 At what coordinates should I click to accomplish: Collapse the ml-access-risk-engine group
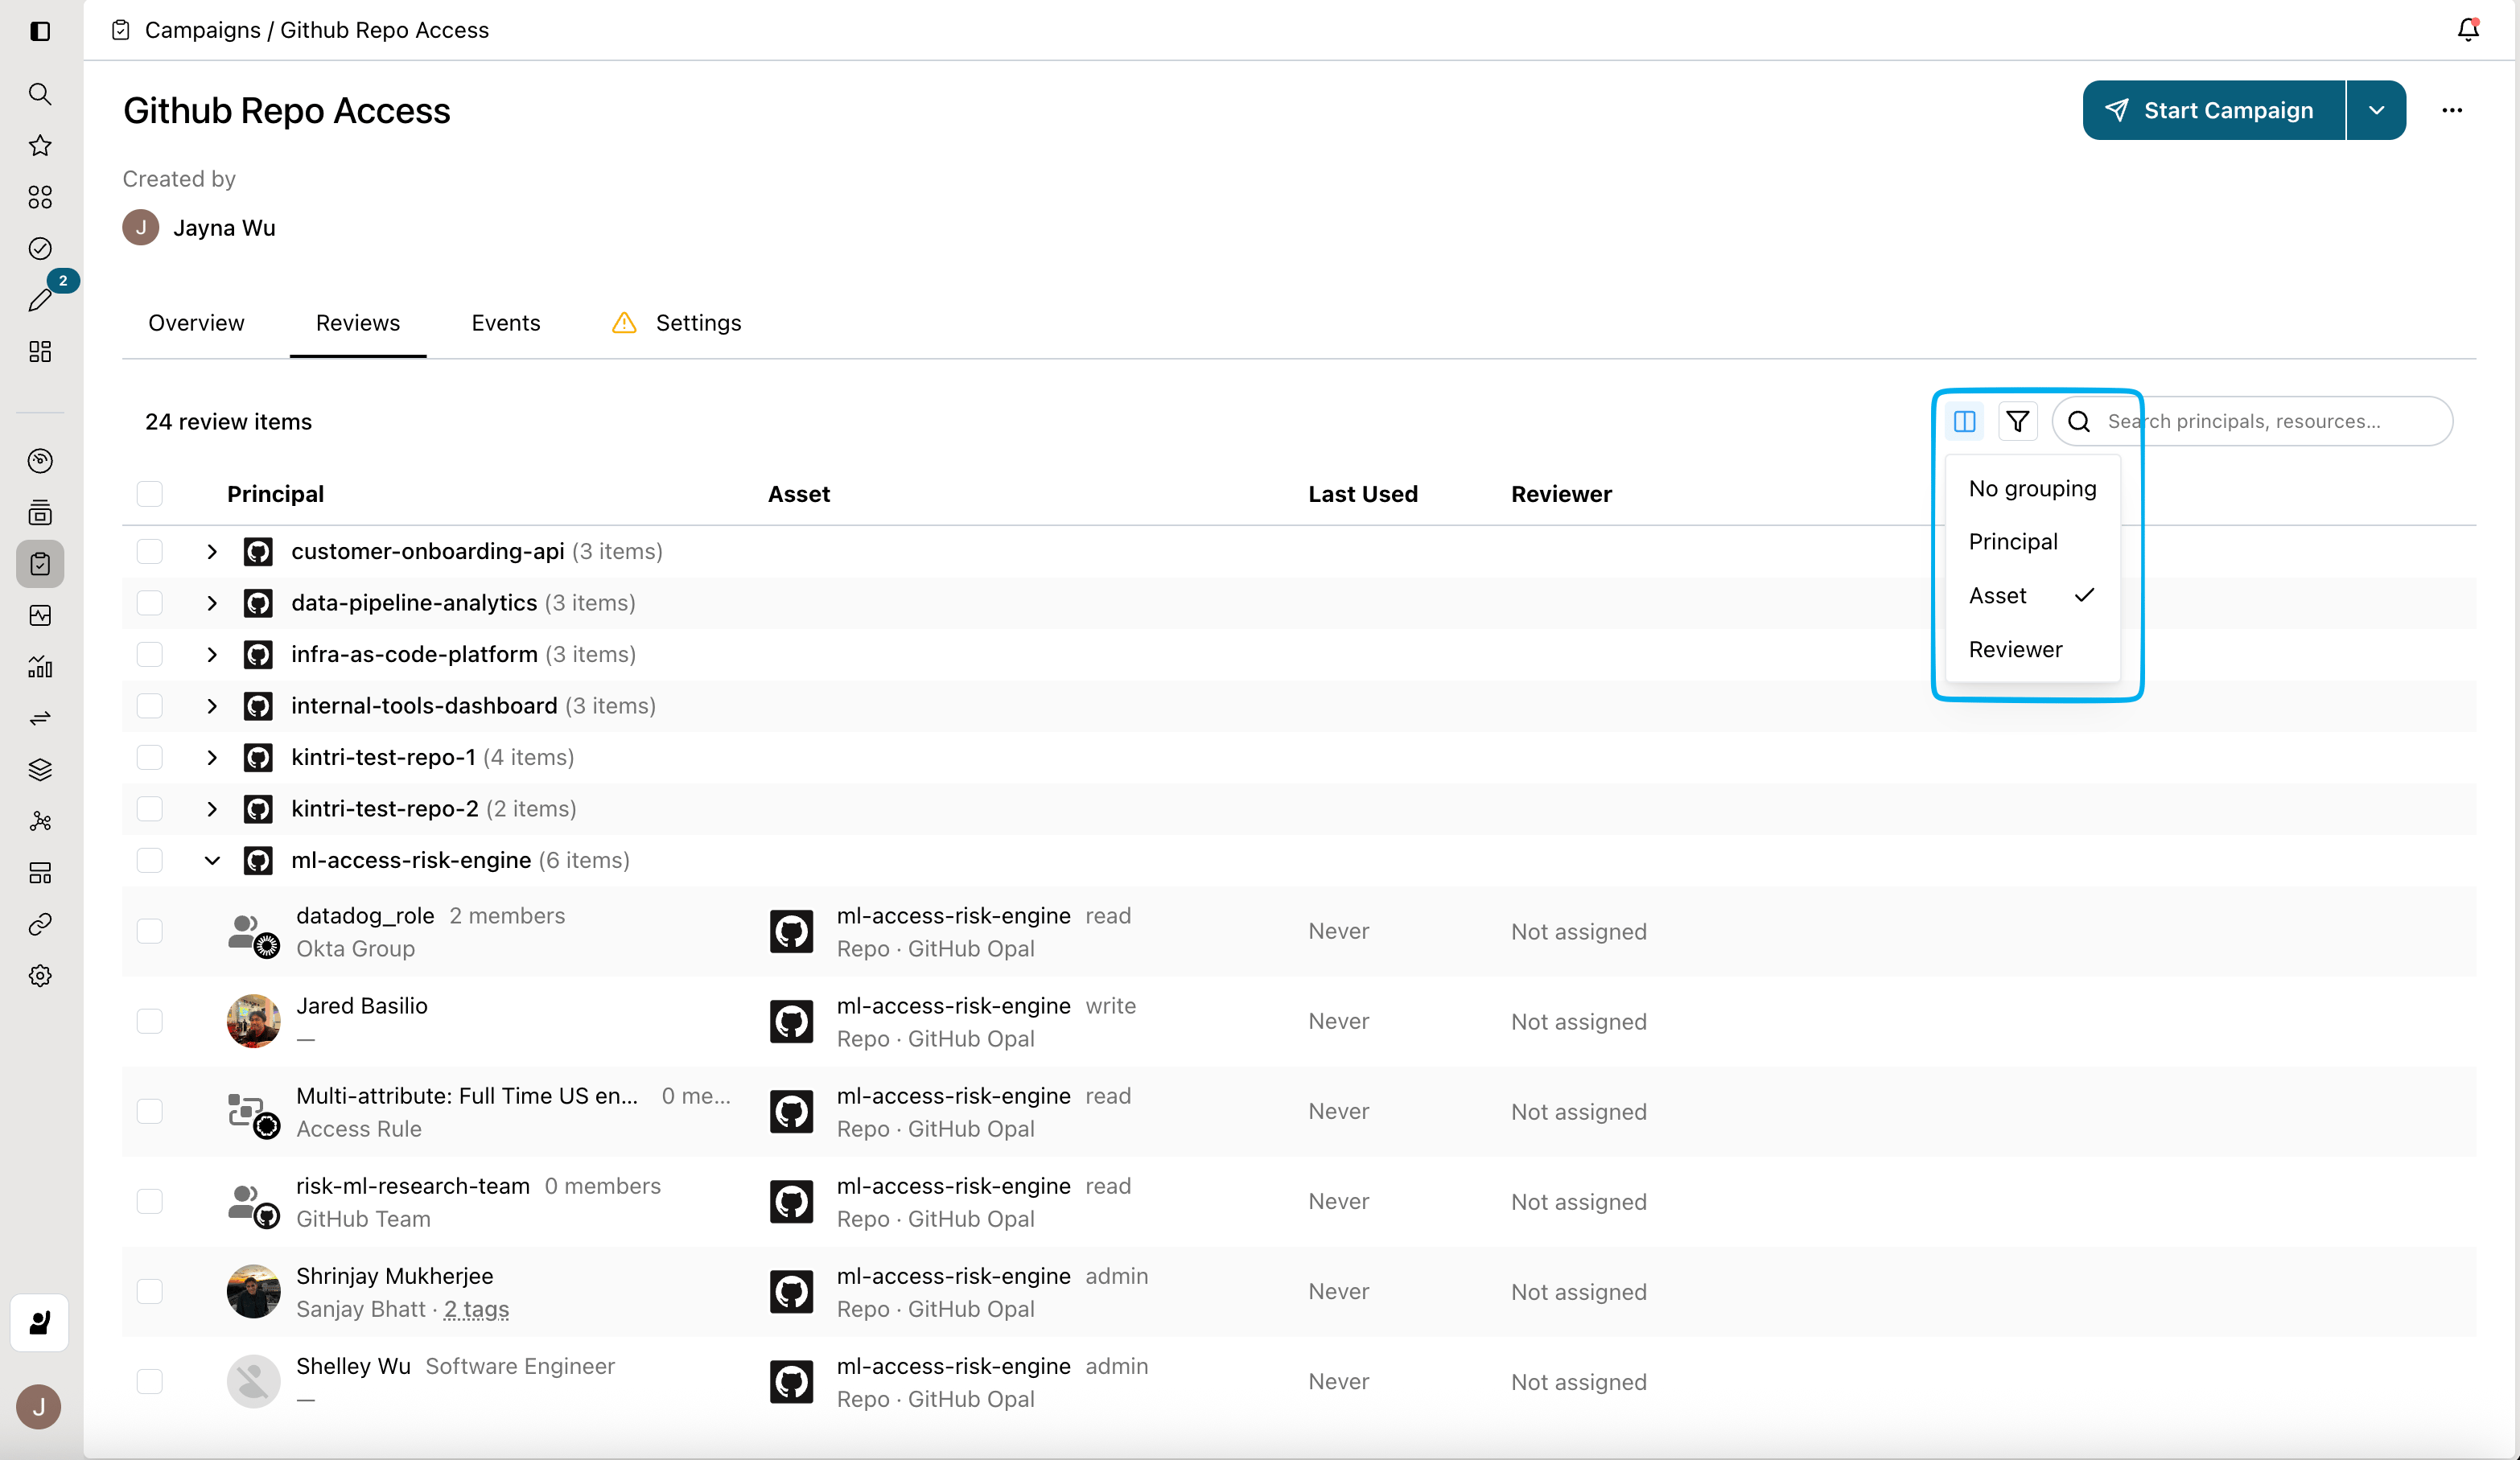point(212,860)
